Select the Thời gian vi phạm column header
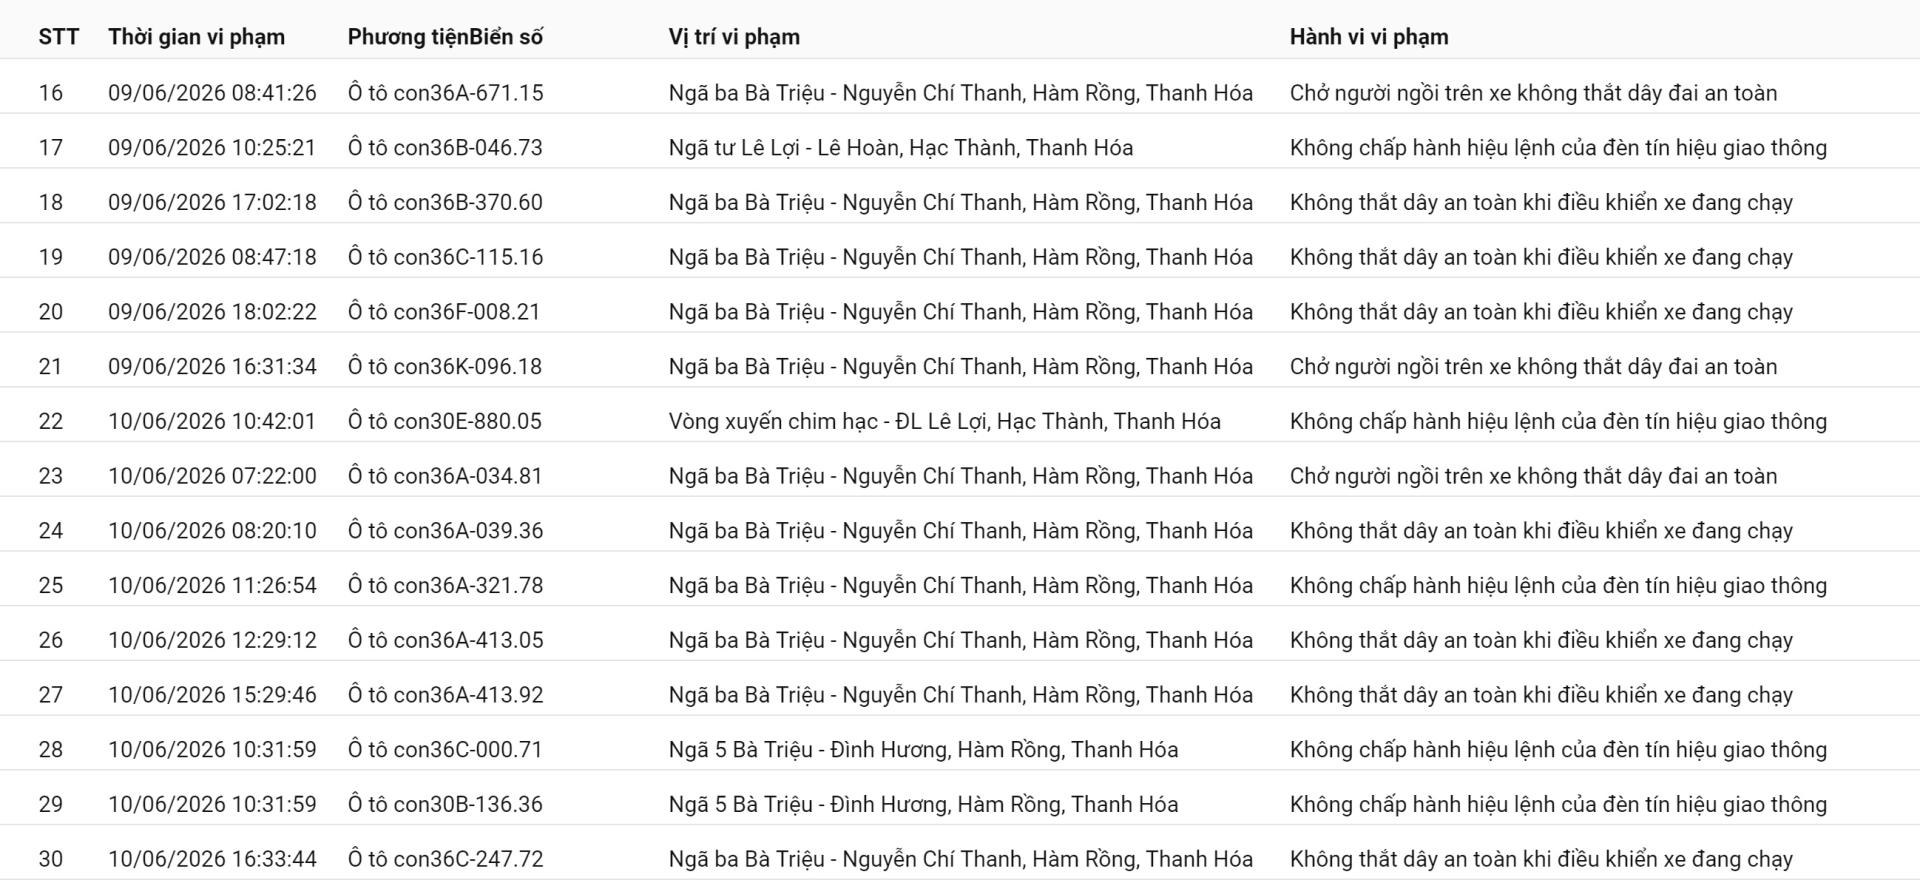Viewport: 1920px width, 880px height. pyautogui.click(x=196, y=37)
